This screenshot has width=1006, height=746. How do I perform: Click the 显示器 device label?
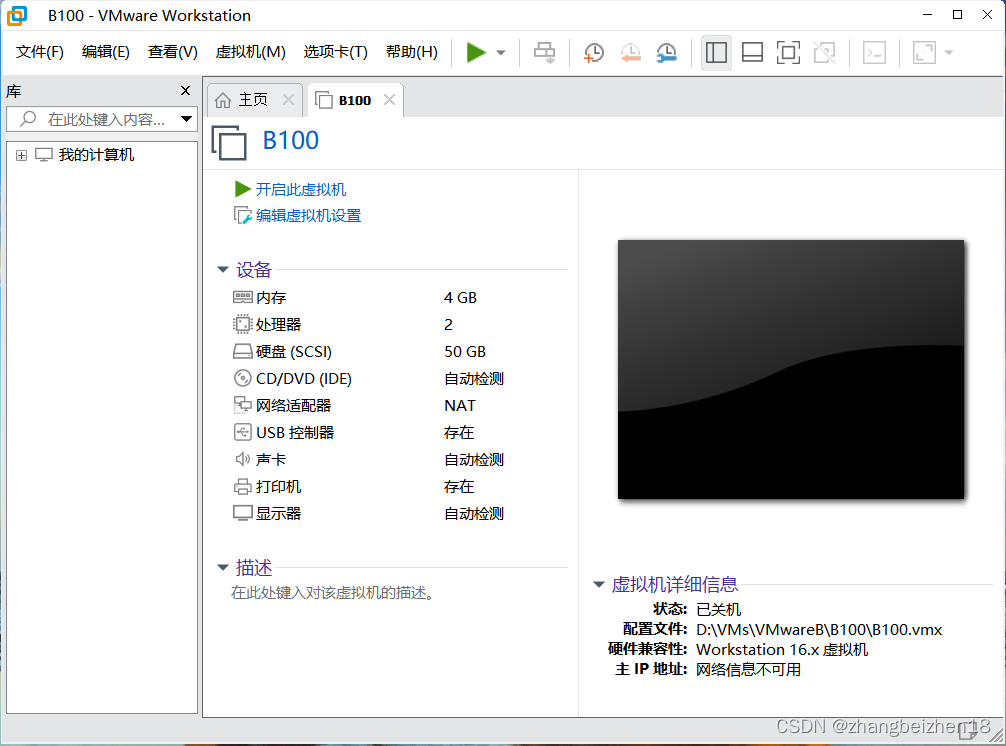[278, 513]
